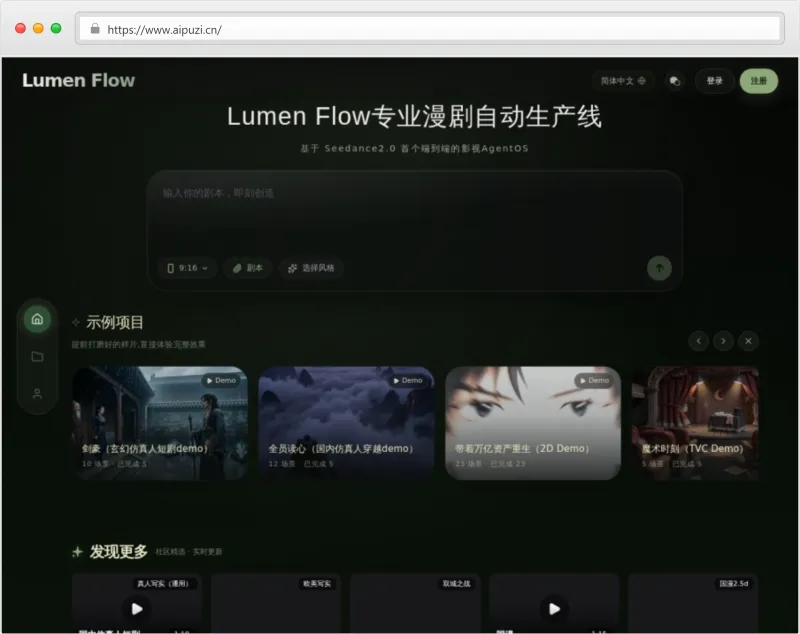The image size is (800, 634).
Task: Click Demo badge on 带着万亿资产重生 card
Action: [594, 381]
